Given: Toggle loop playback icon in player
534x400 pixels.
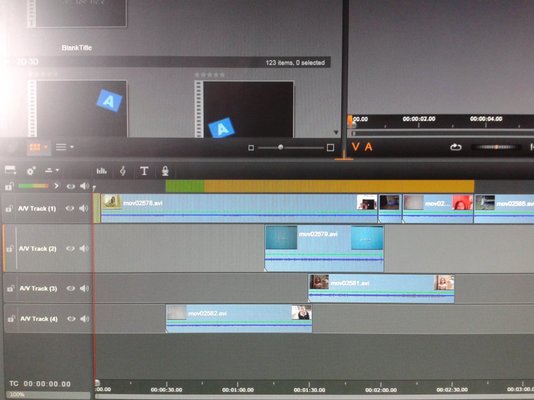Looking at the screenshot, I should pos(455,147).
